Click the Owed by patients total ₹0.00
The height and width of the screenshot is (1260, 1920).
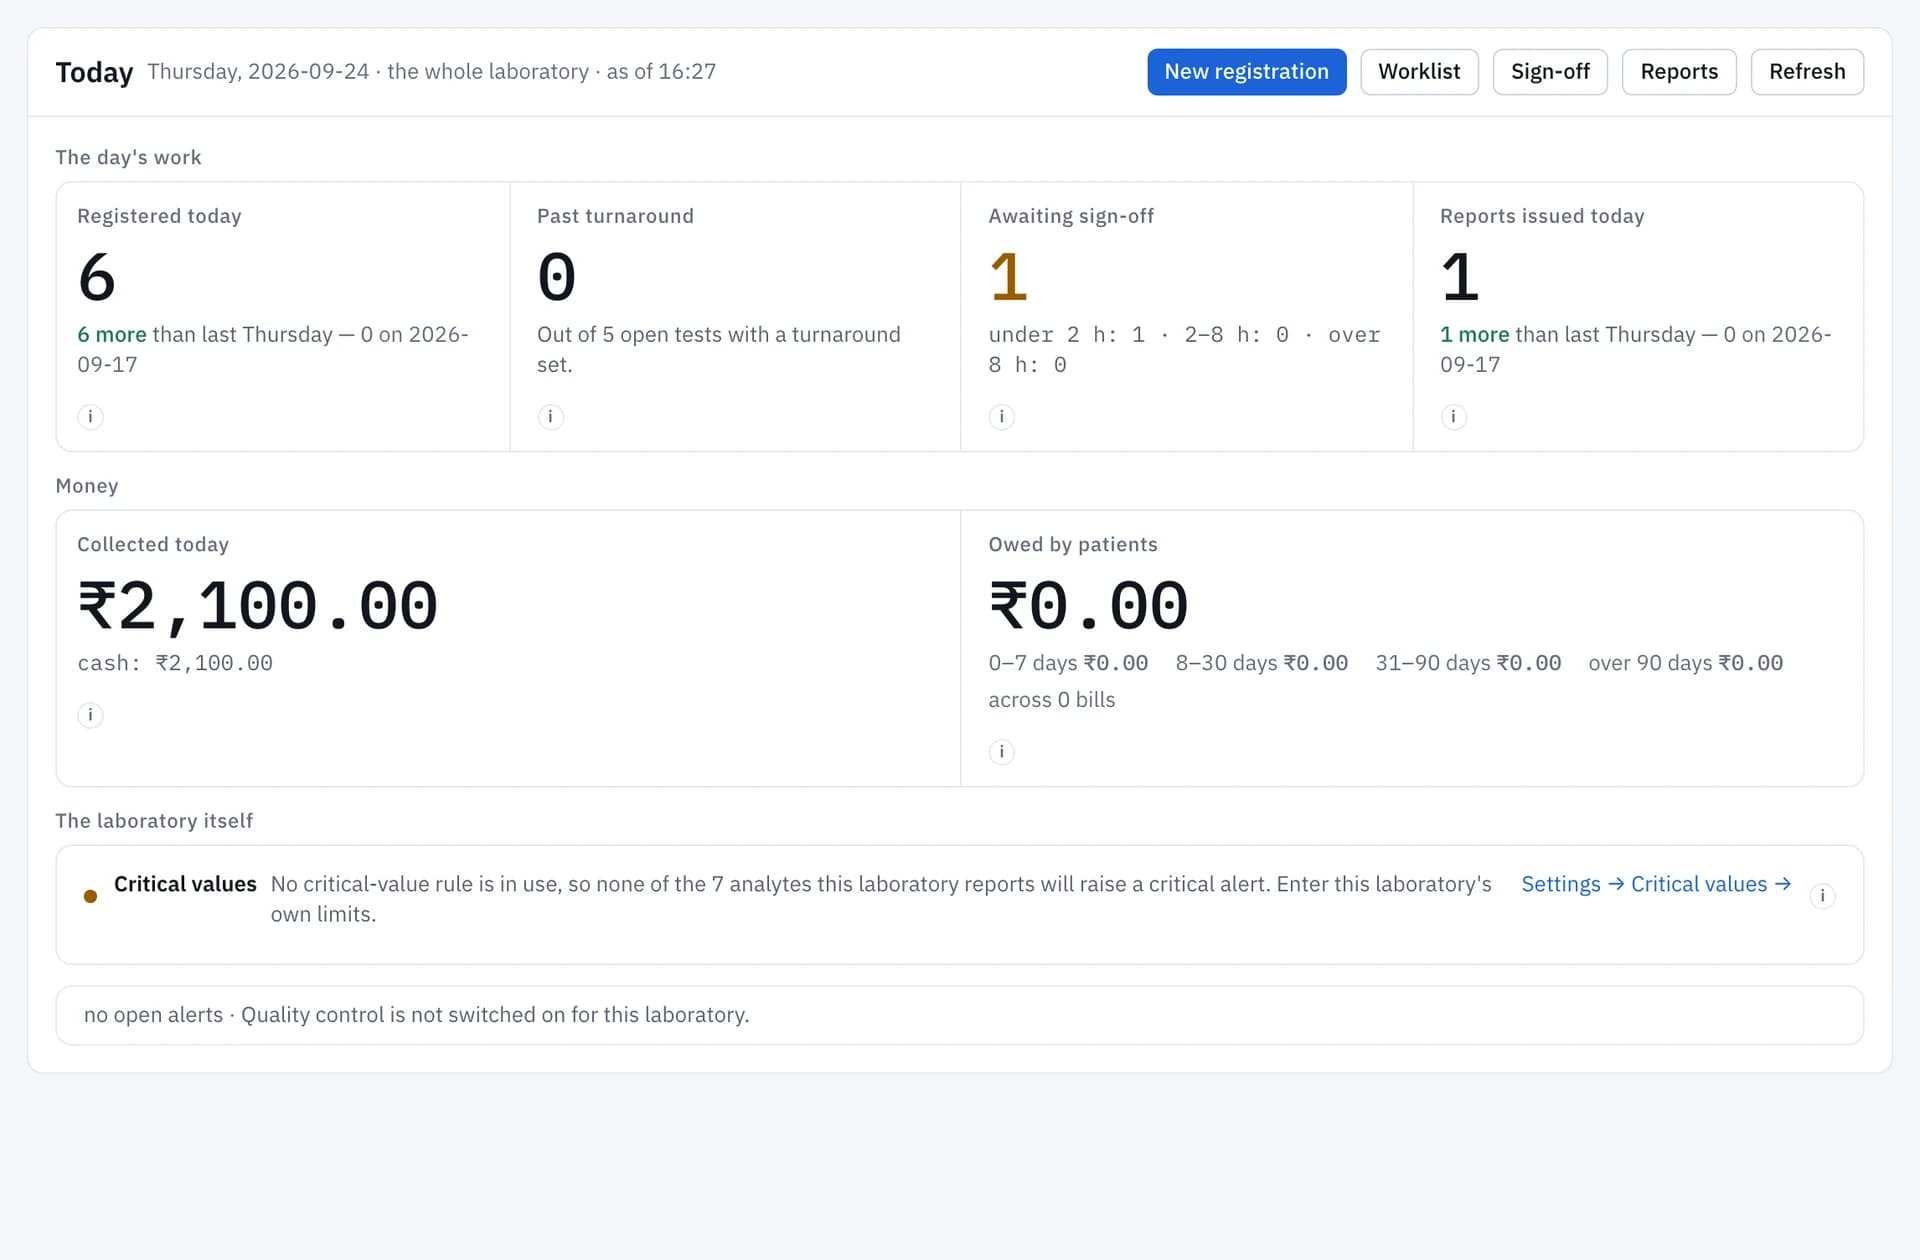click(1088, 606)
